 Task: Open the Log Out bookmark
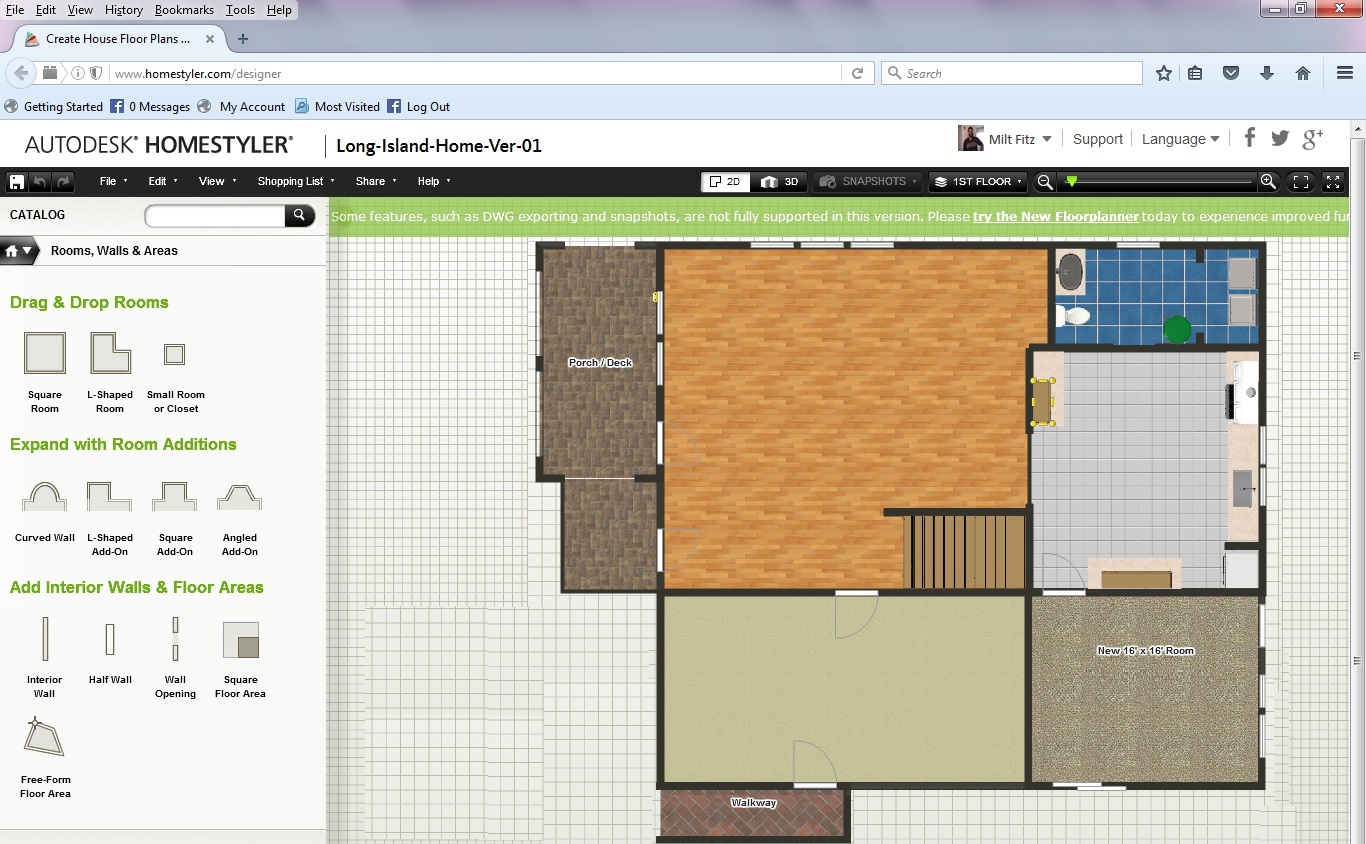(x=418, y=107)
